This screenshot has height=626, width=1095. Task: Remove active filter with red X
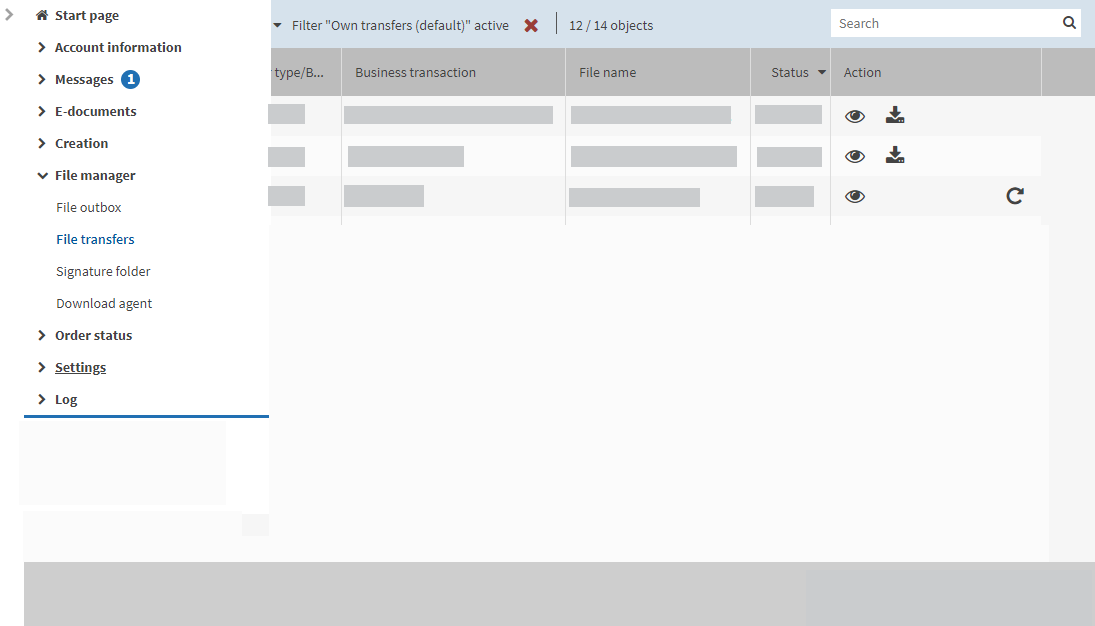(x=531, y=25)
